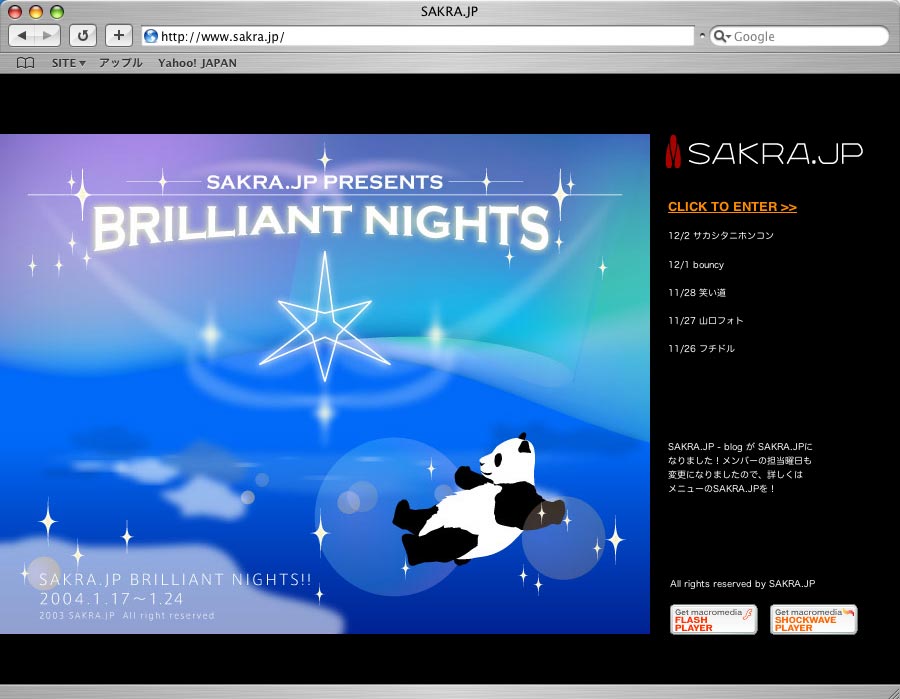900x699 pixels.
Task: Open the 11/28 笑い道 entry
Action: coord(697,293)
